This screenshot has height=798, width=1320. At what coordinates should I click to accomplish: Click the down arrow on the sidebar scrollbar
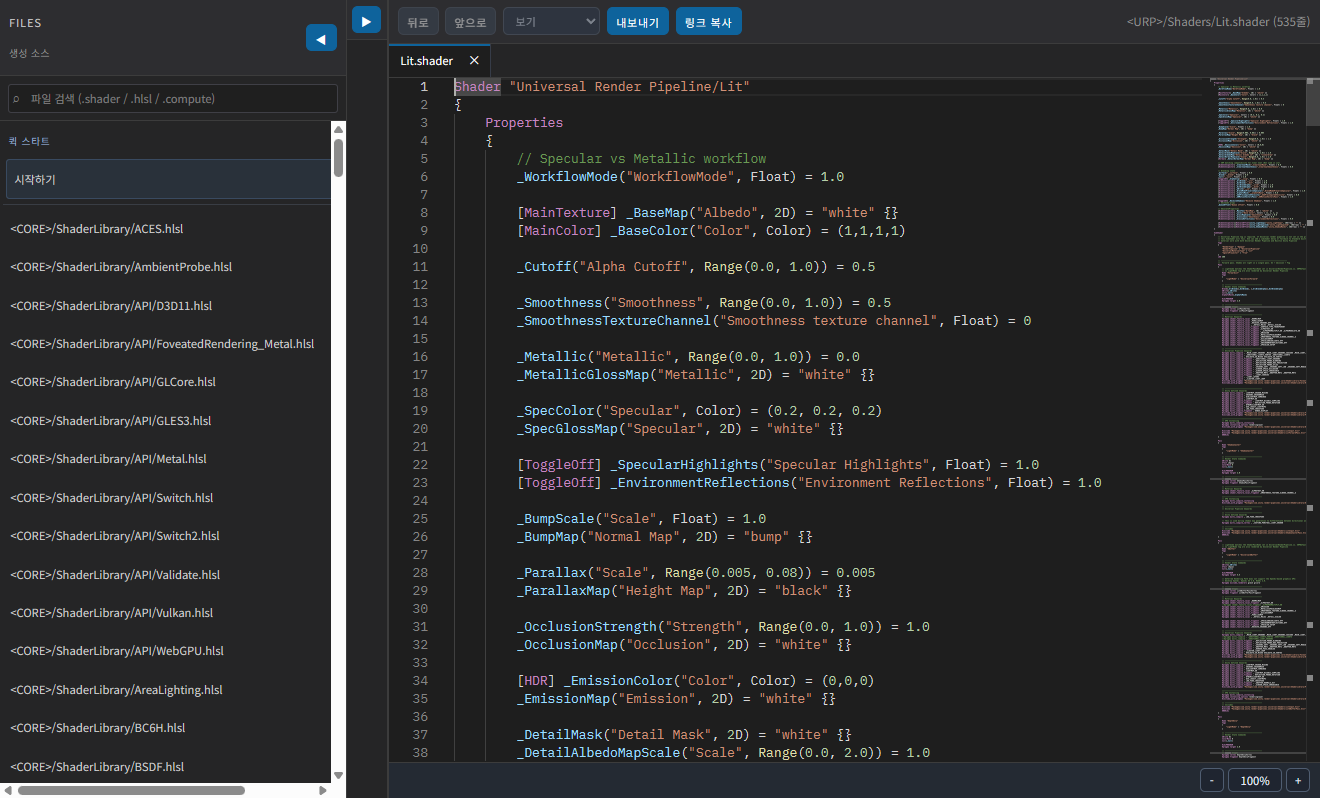338,773
